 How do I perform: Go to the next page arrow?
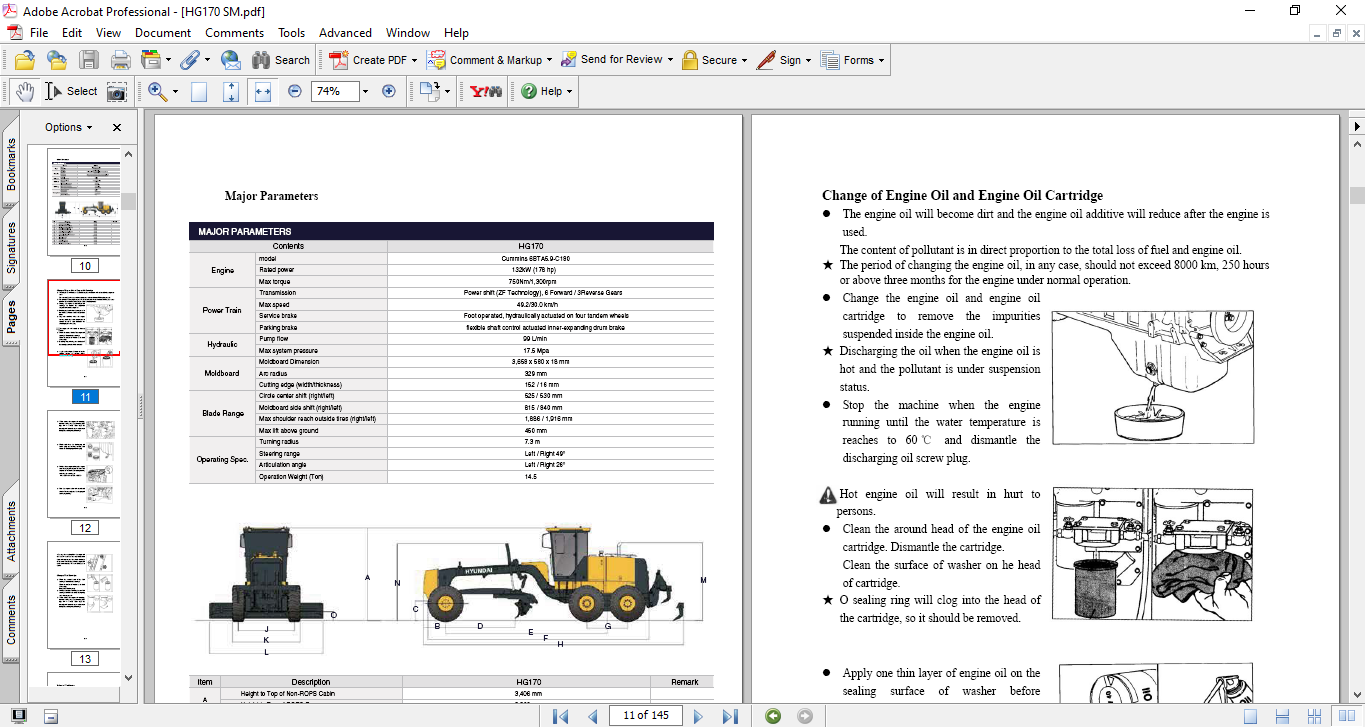(698, 716)
